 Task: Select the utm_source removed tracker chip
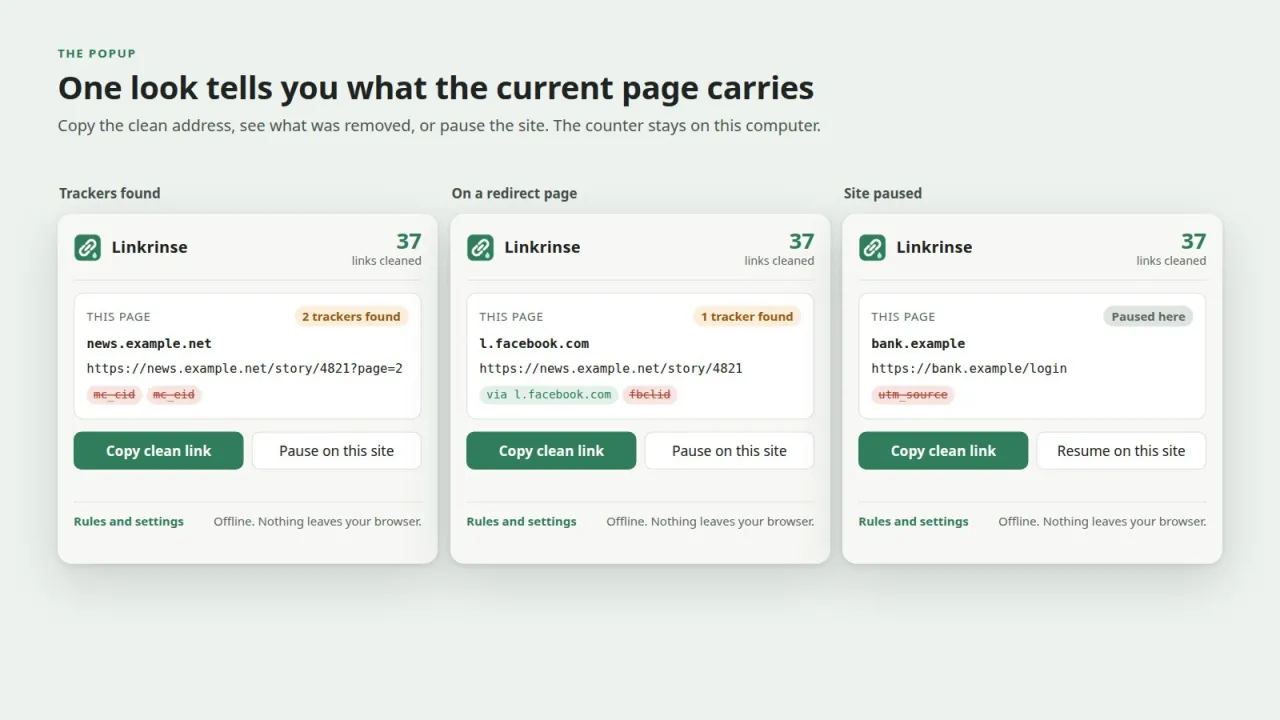[x=913, y=394]
